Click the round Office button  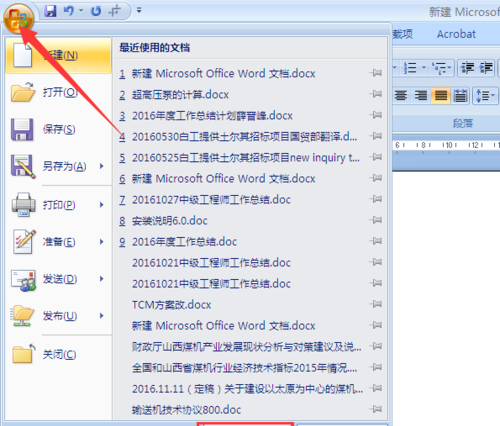(19, 19)
